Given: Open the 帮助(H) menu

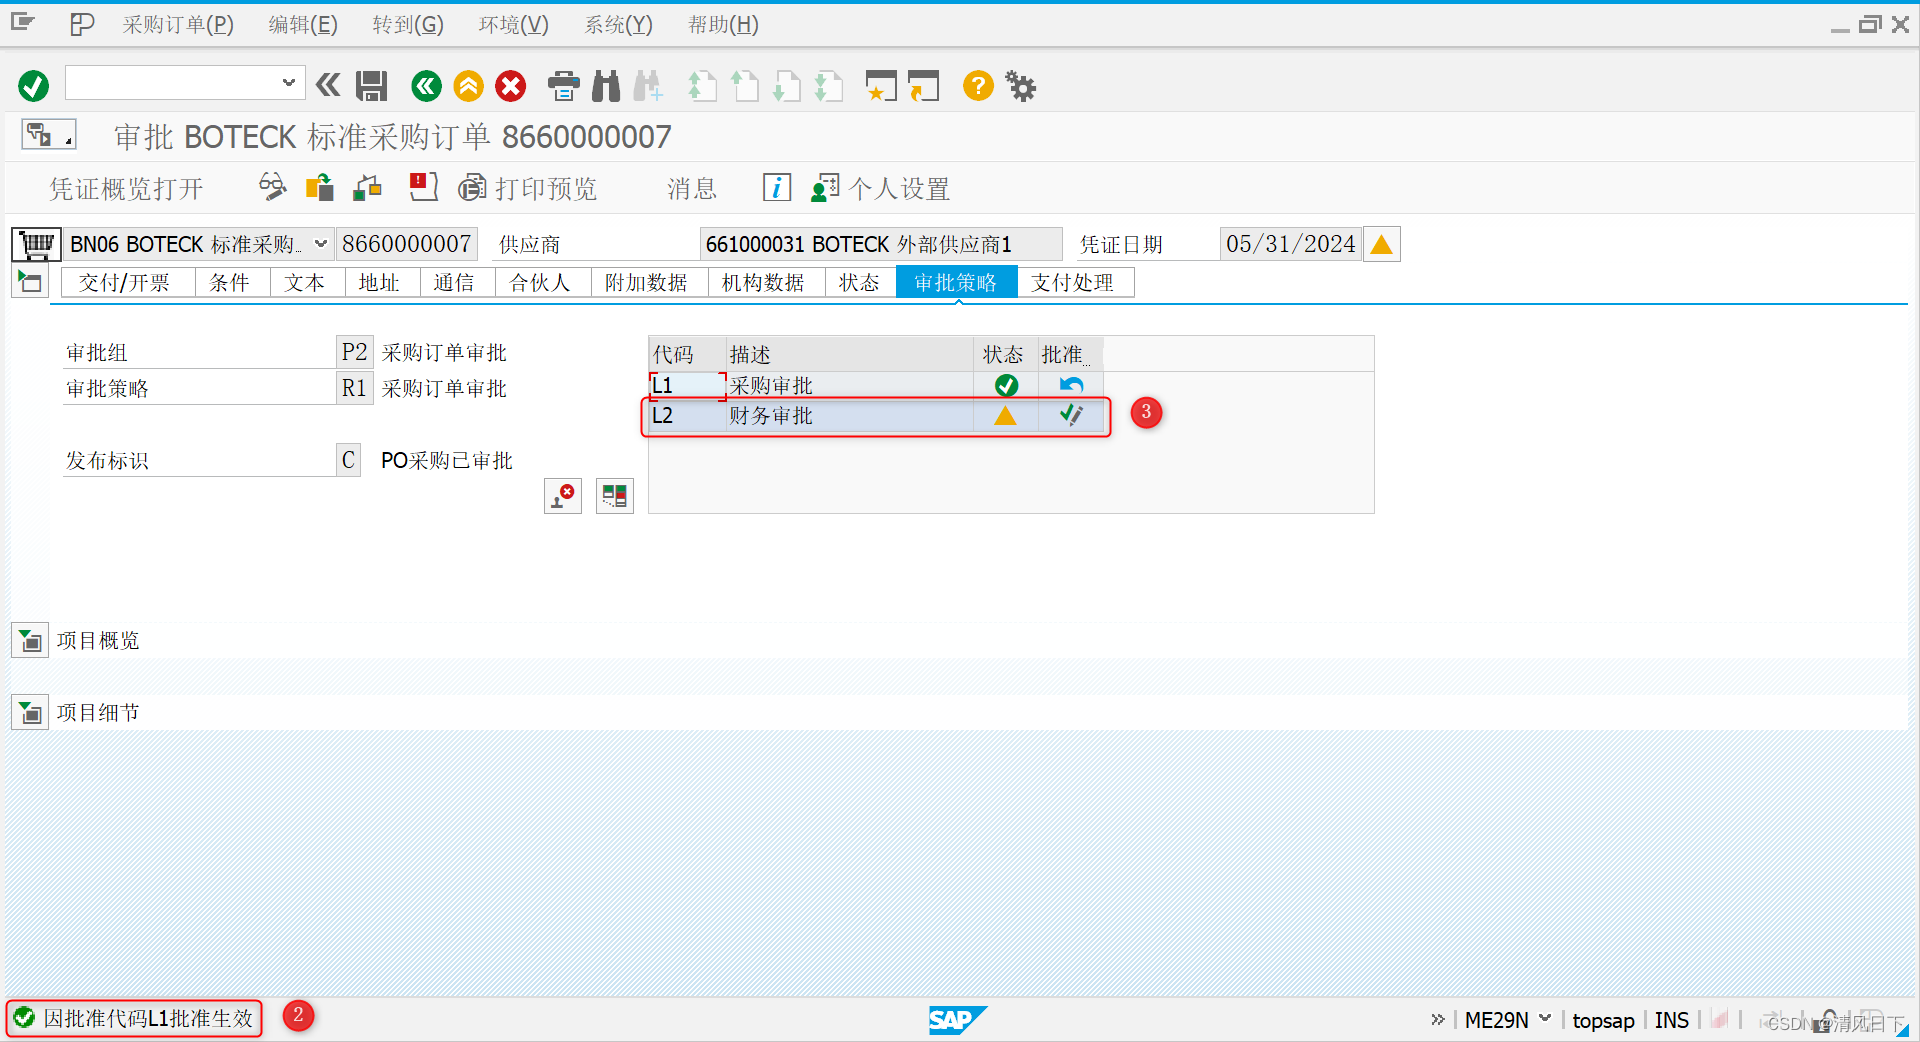Looking at the screenshot, I should [723, 25].
